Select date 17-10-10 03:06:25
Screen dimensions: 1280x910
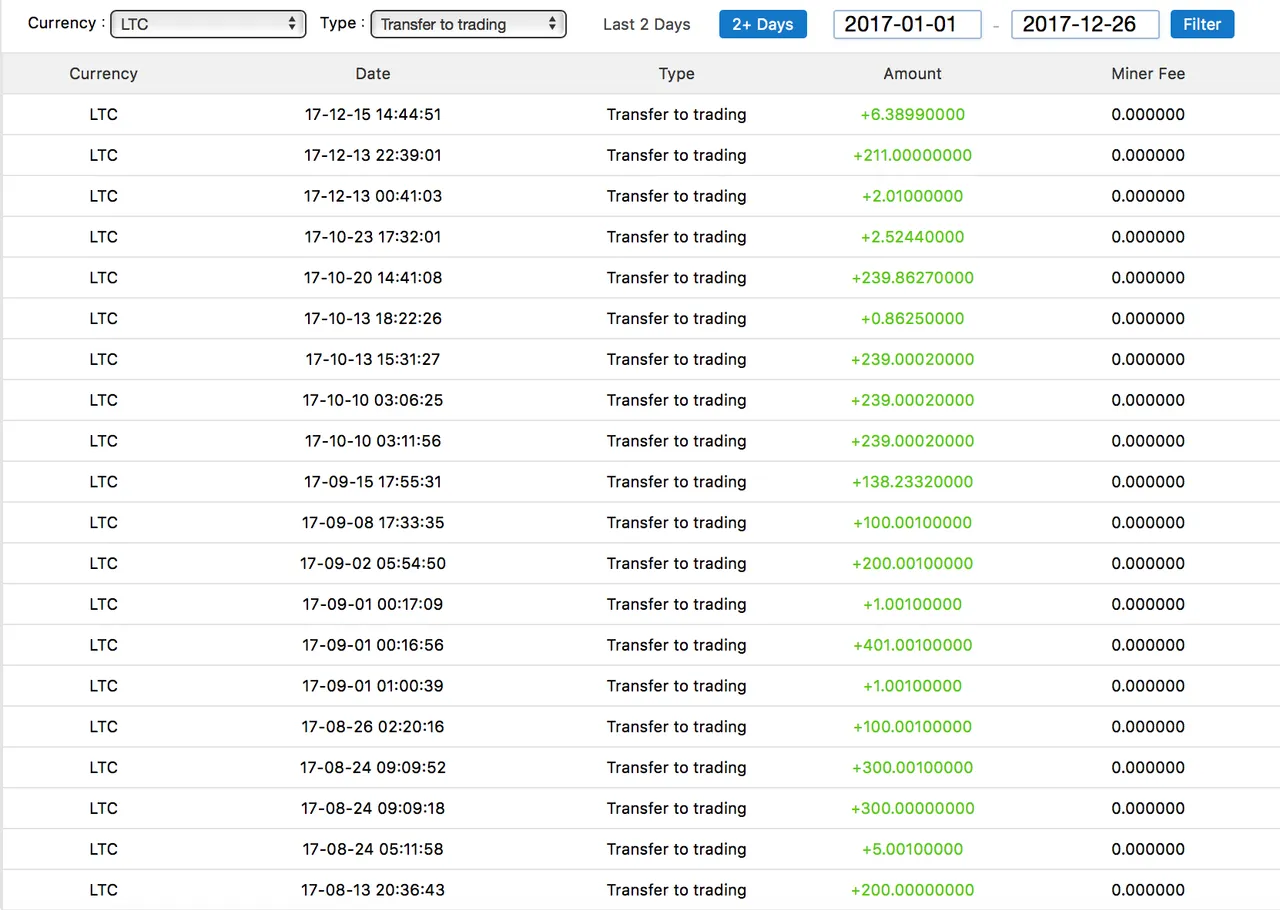tap(373, 400)
